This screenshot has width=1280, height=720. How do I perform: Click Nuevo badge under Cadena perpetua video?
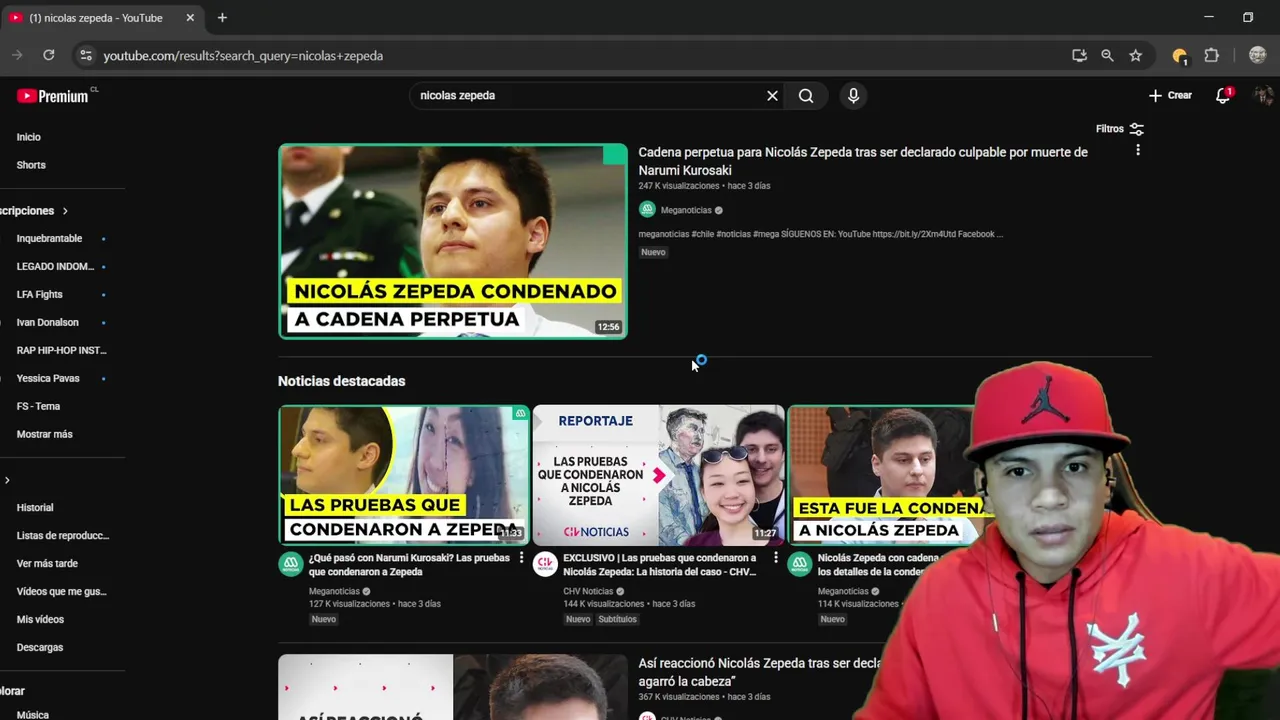pyautogui.click(x=653, y=253)
